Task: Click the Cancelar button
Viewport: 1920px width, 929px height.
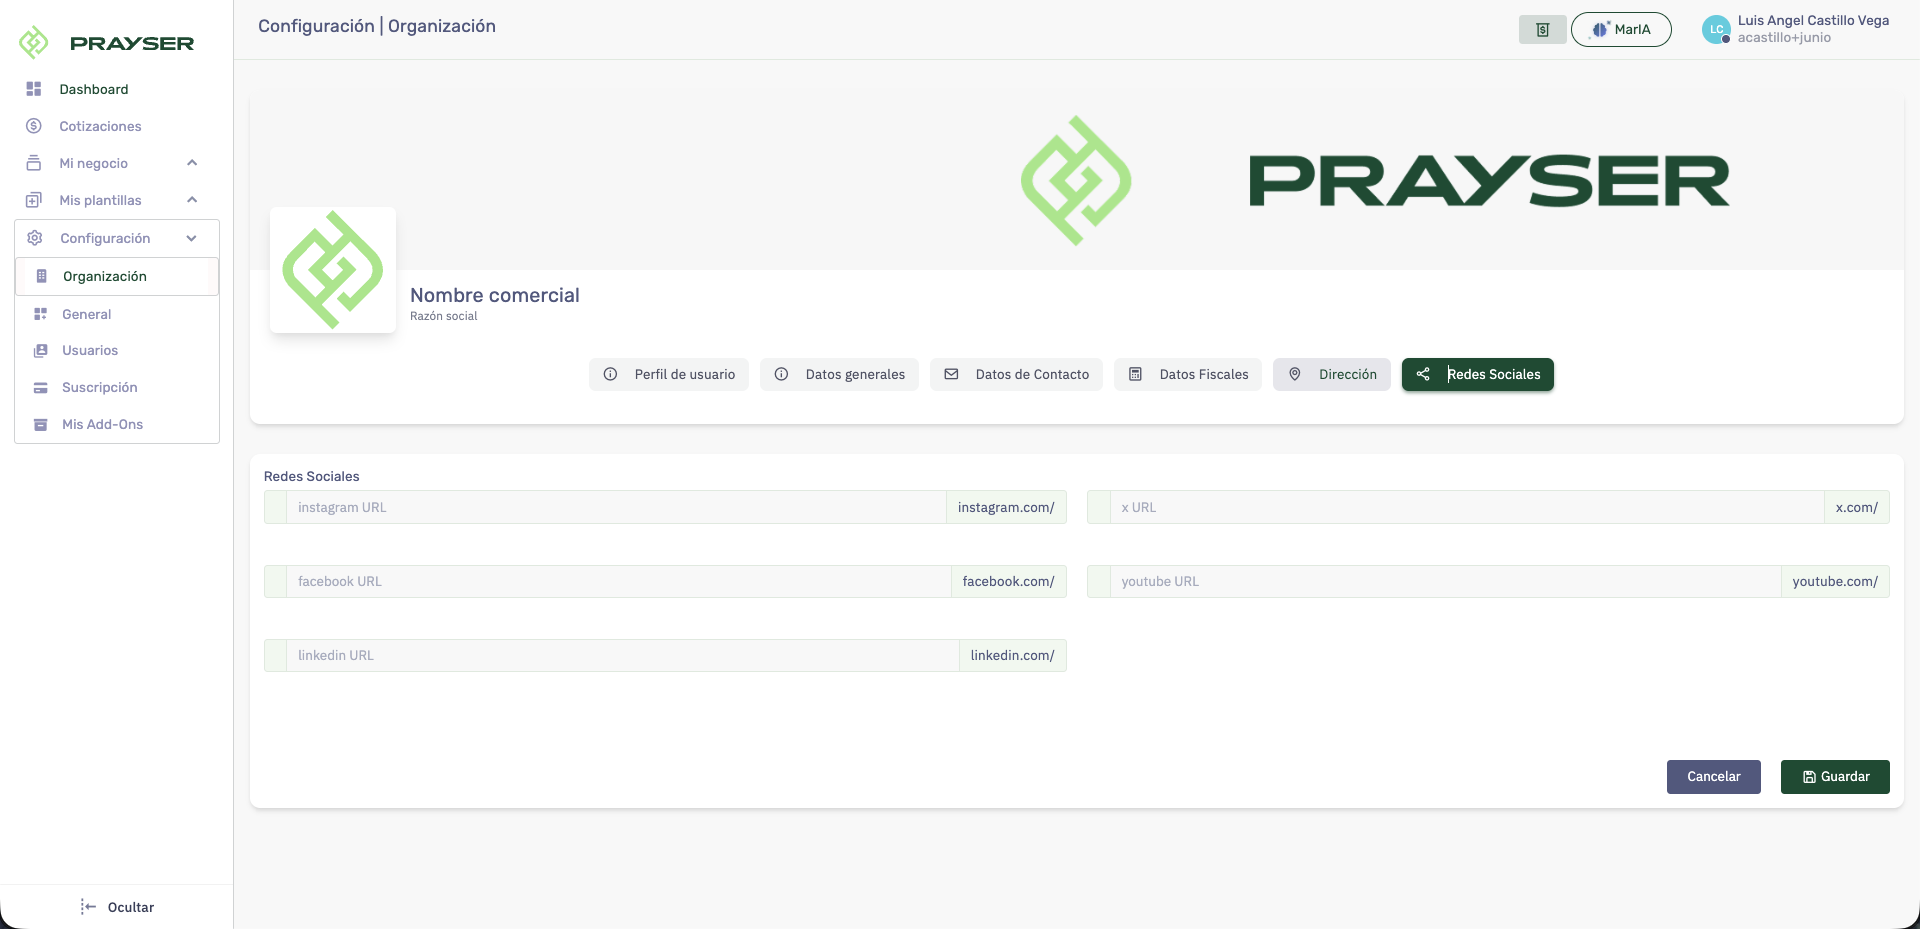Action: pos(1714,777)
